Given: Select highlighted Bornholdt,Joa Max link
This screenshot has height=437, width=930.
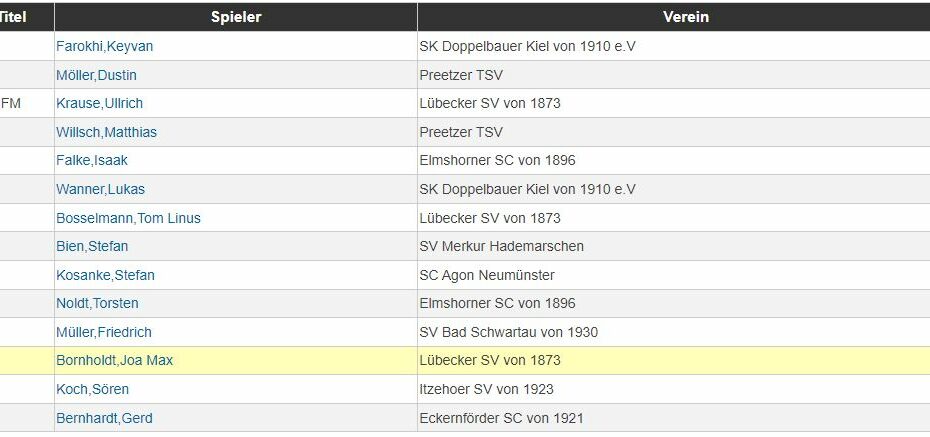Looking at the screenshot, I should [114, 361].
